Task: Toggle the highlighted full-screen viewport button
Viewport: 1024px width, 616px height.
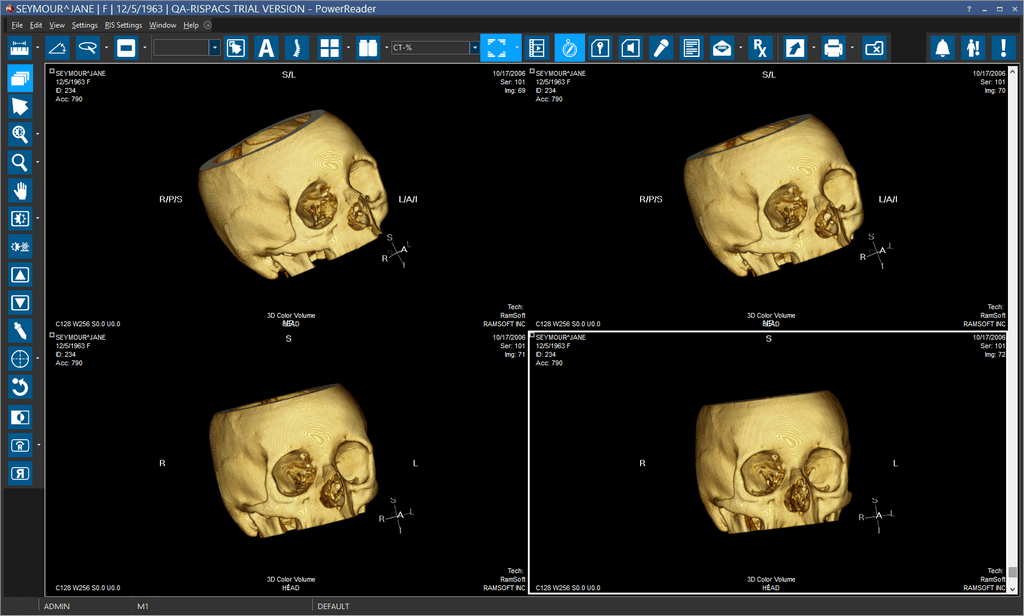Action: point(495,47)
